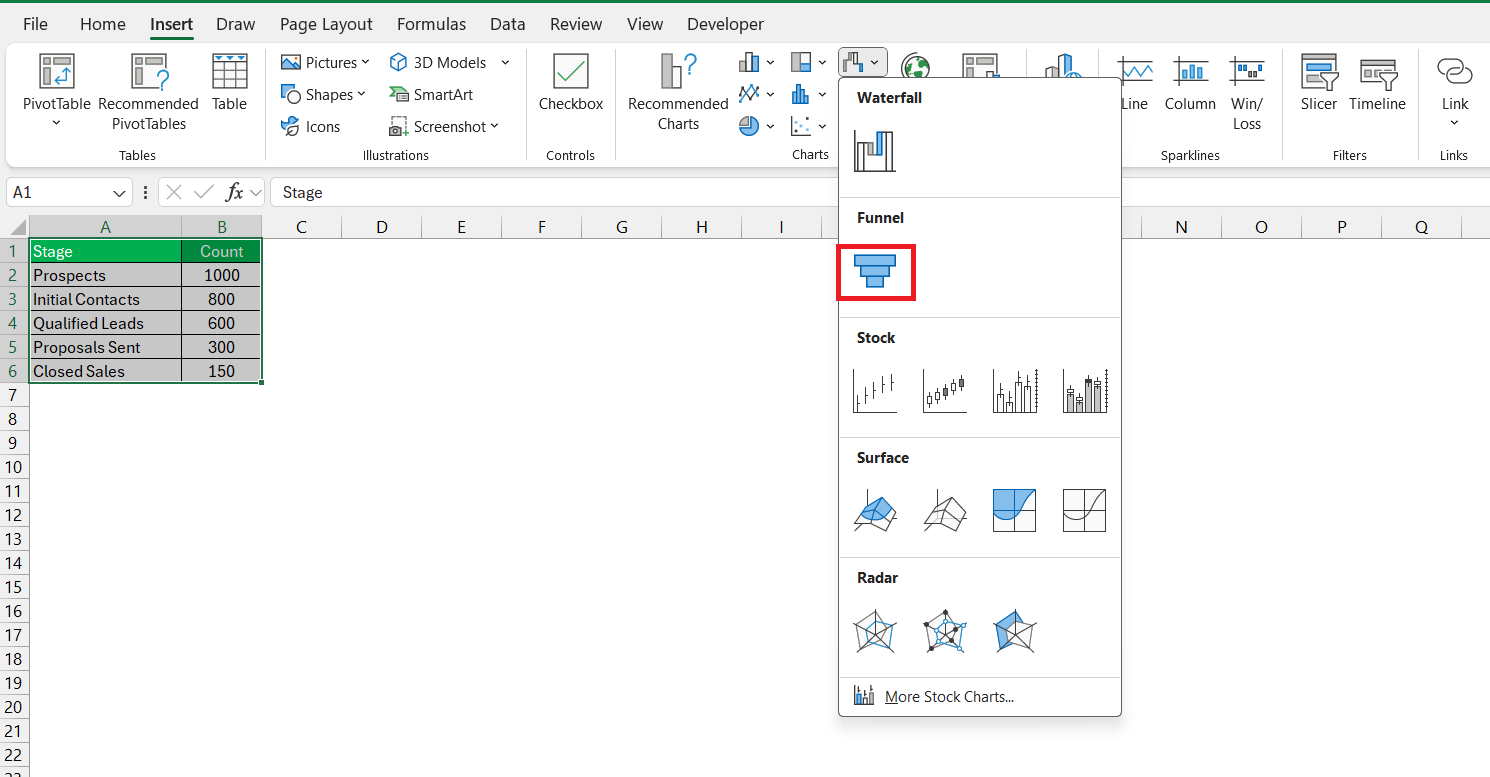
Task: Insert the 3-D Surface chart
Action: tap(874, 511)
